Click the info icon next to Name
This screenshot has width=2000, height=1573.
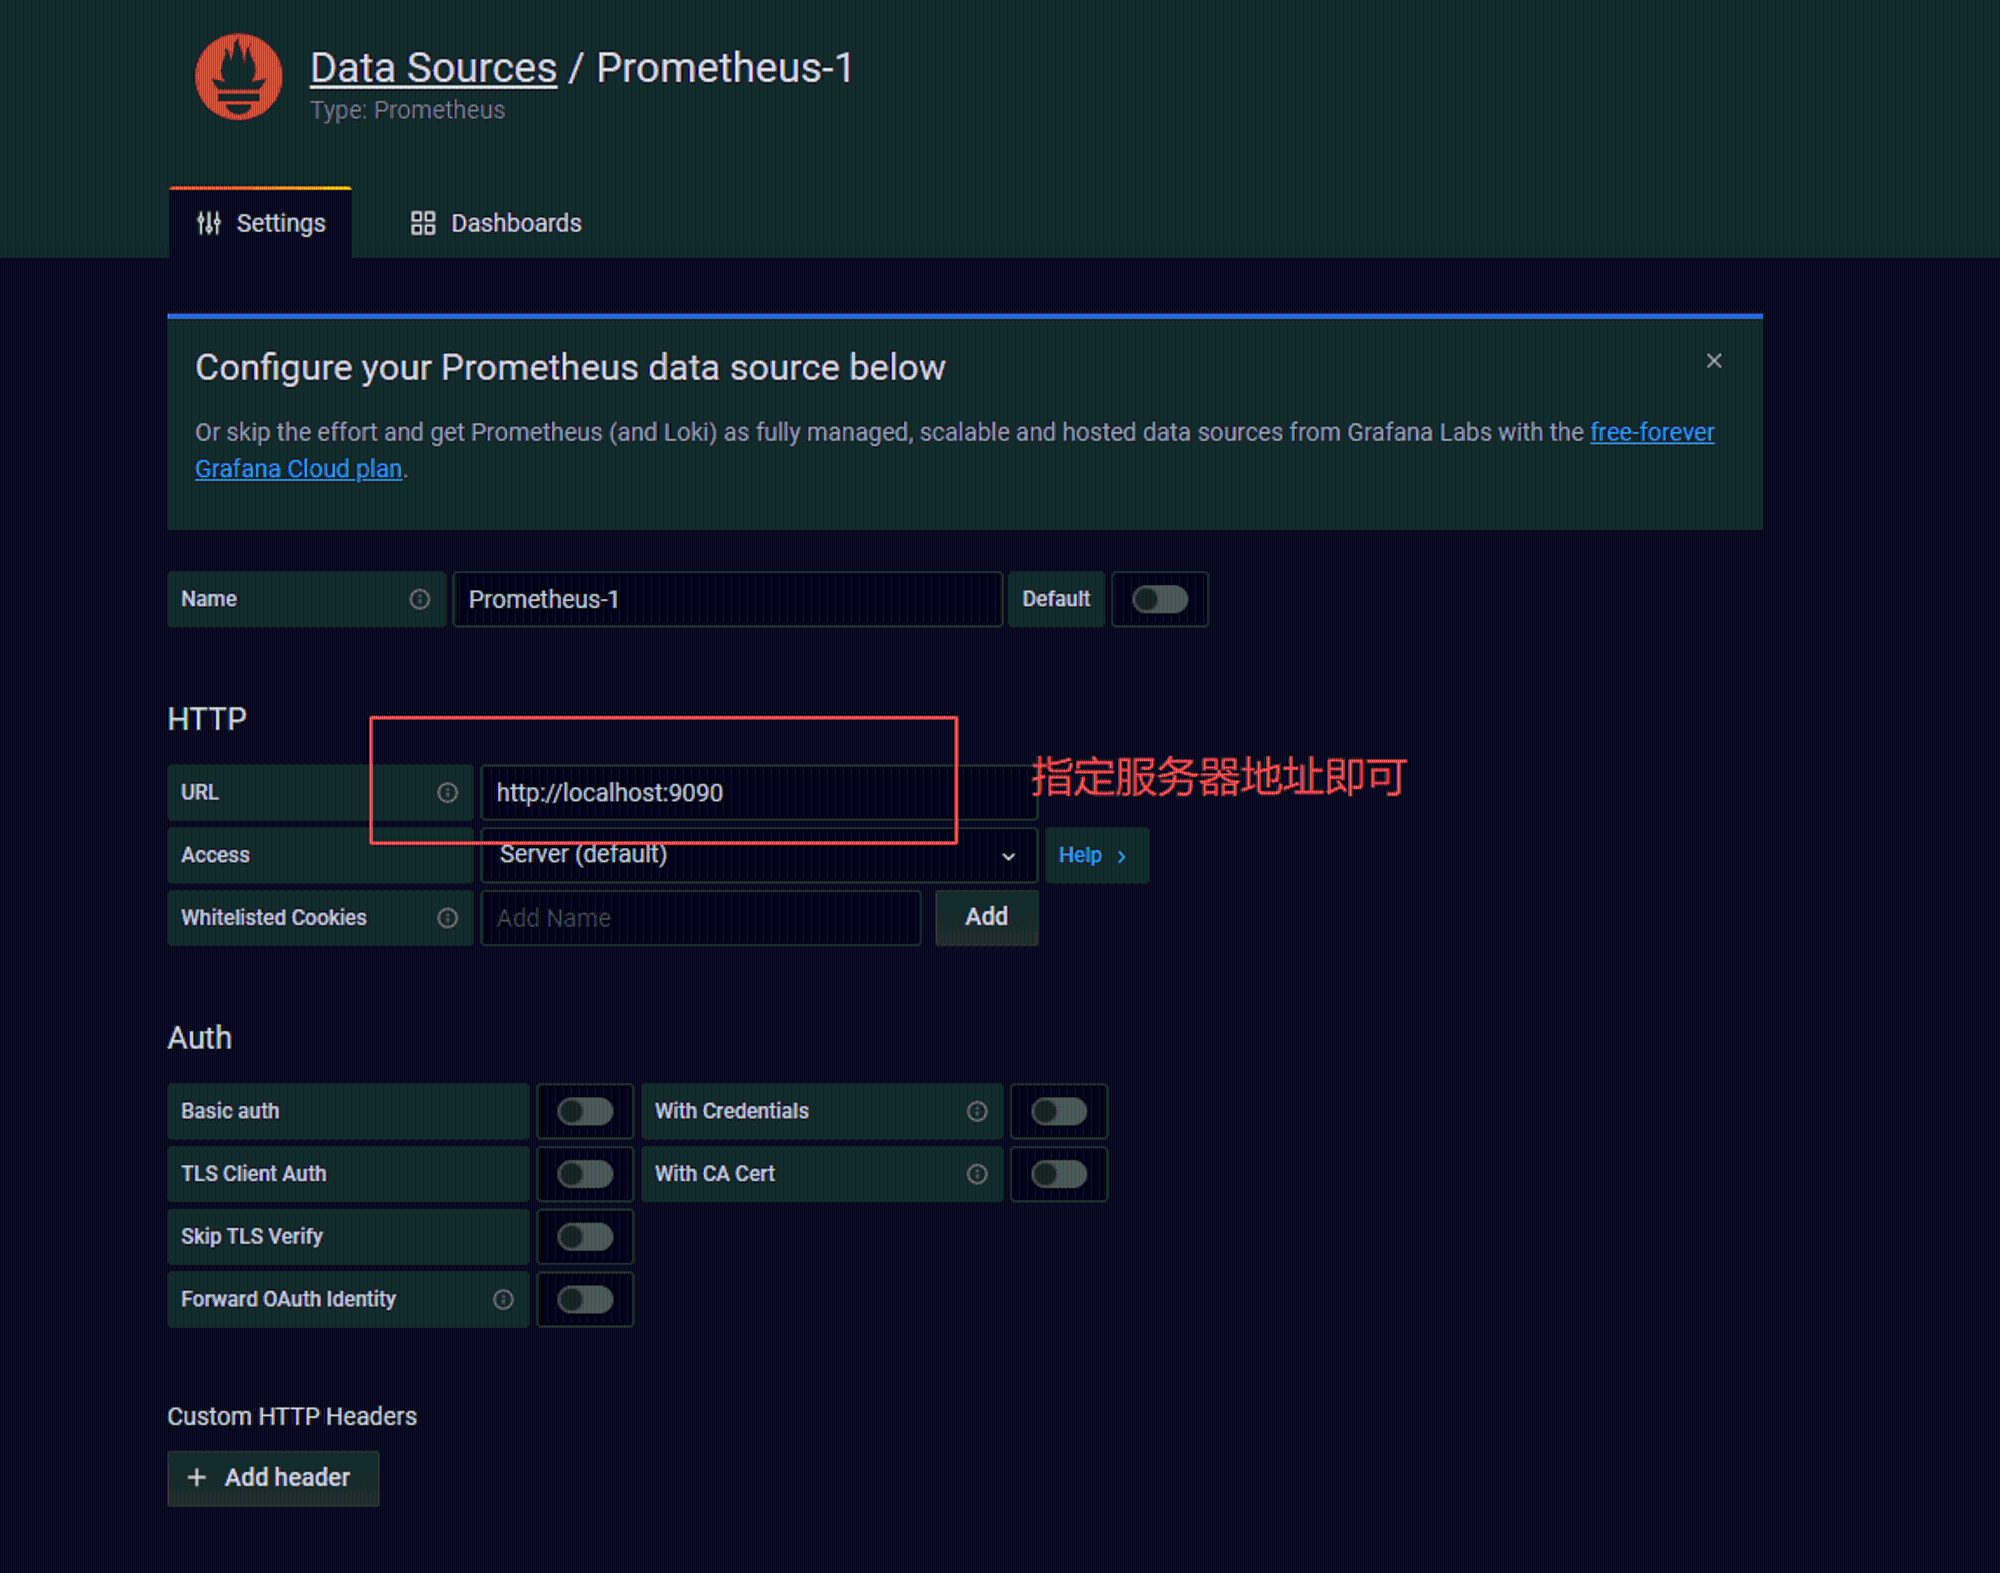(420, 599)
